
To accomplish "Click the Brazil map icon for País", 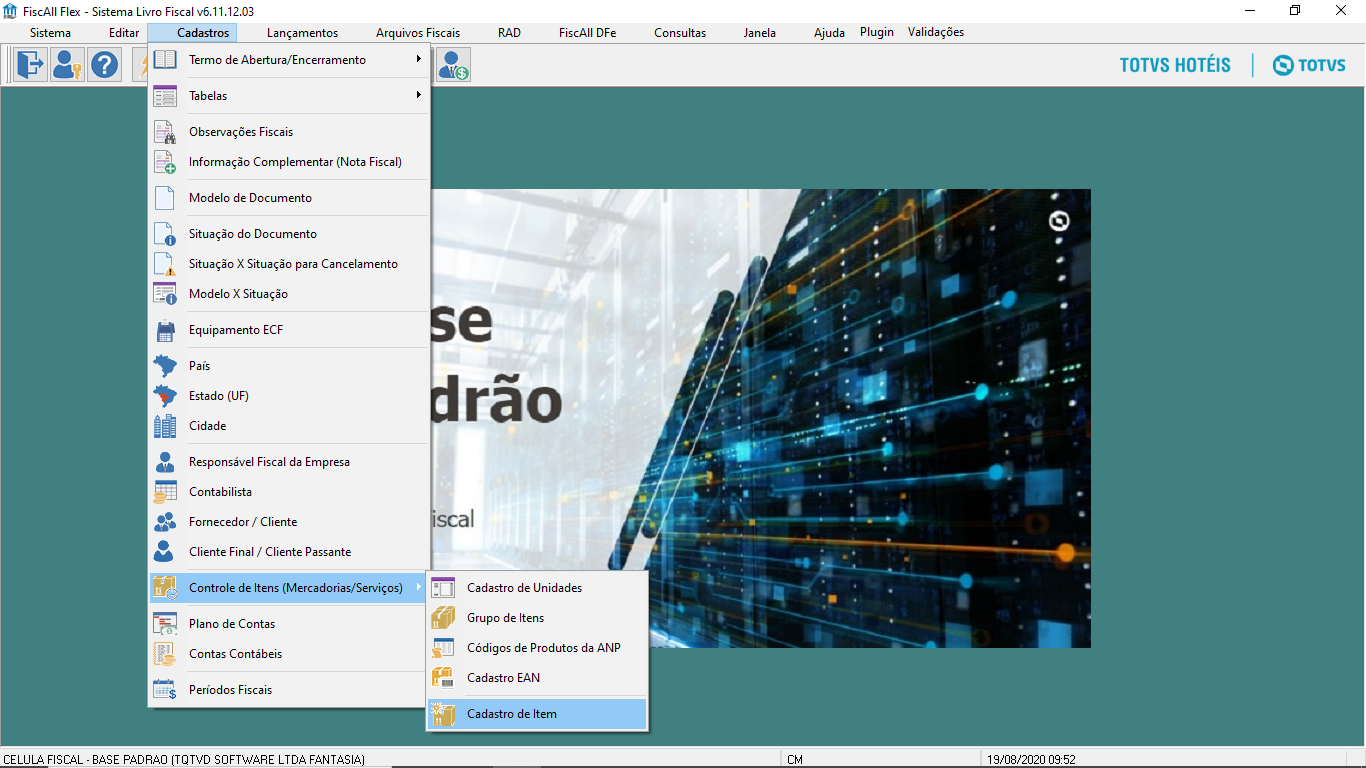I will click(165, 366).
